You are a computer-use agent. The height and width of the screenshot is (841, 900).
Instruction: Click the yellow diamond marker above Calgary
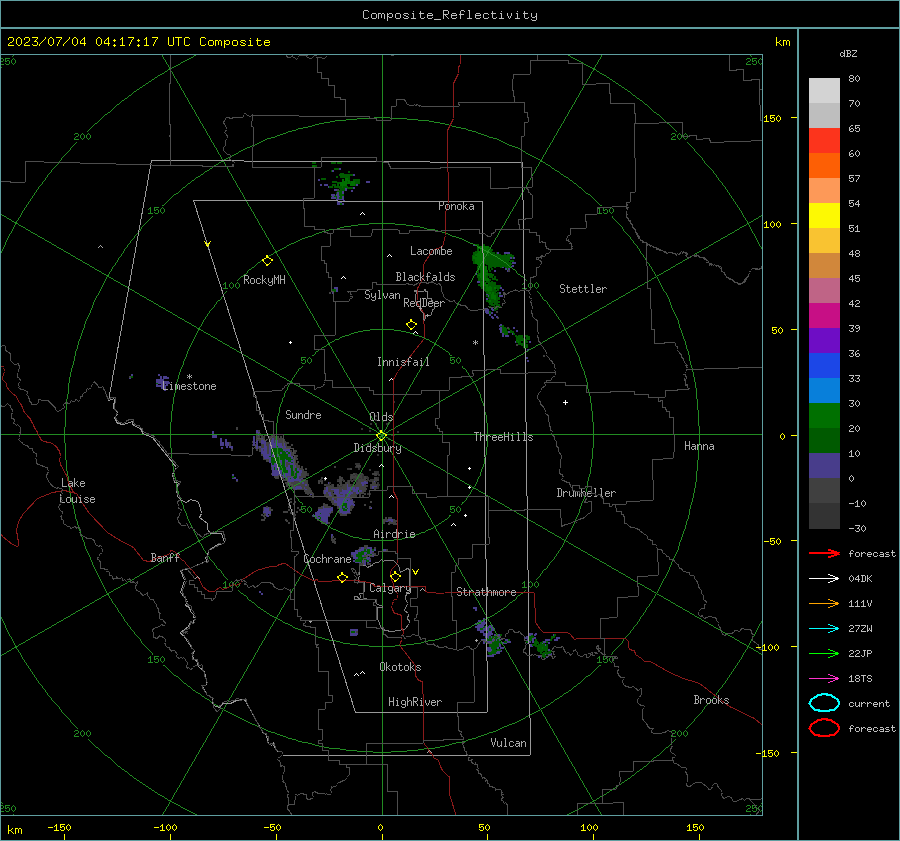point(395,576)
